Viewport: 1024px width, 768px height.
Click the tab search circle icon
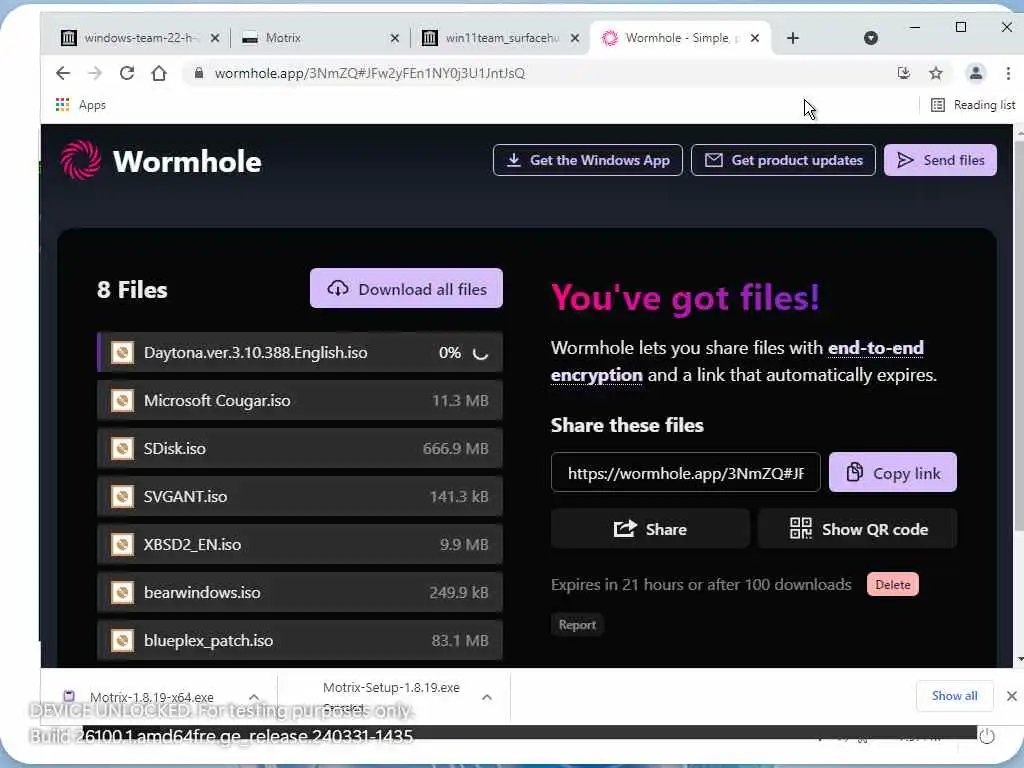[x=871, y=38]
